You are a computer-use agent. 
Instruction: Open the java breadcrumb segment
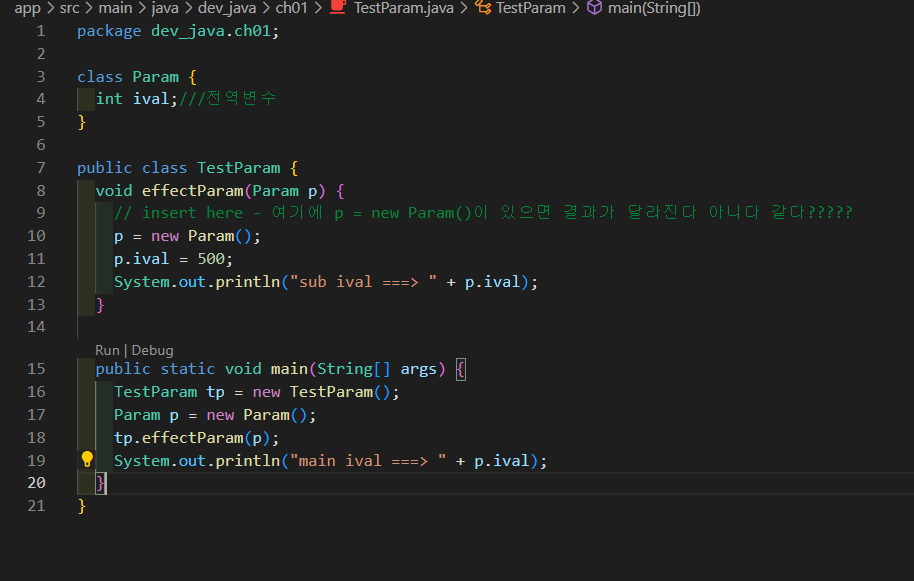(x=165, y=8)
